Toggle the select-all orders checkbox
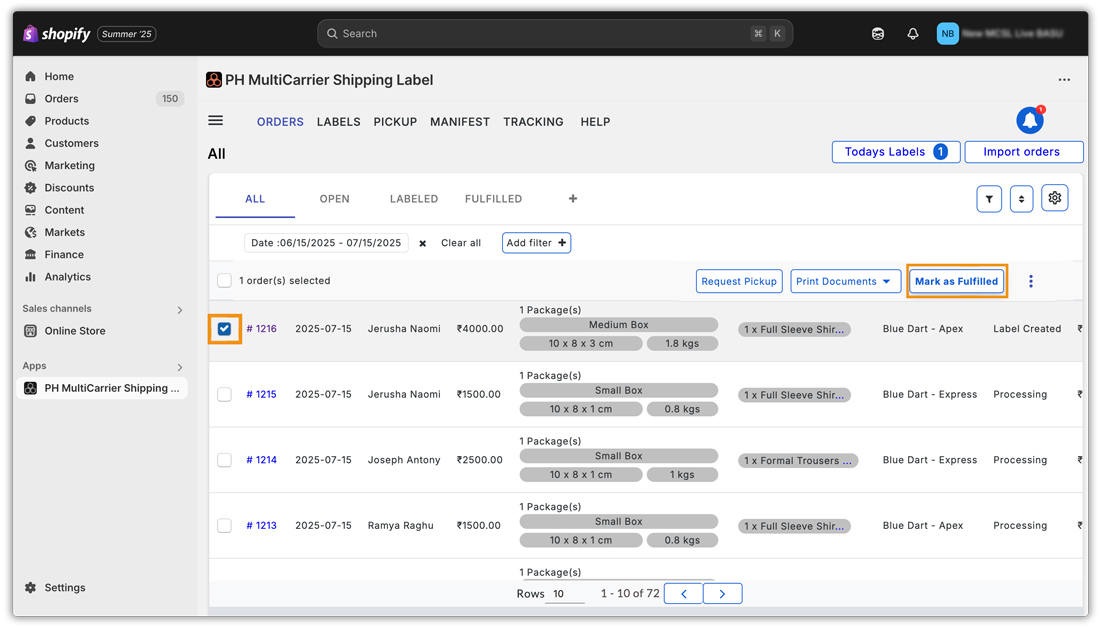The height and width of the screenshot is (628, 1100). pos(224,281)
